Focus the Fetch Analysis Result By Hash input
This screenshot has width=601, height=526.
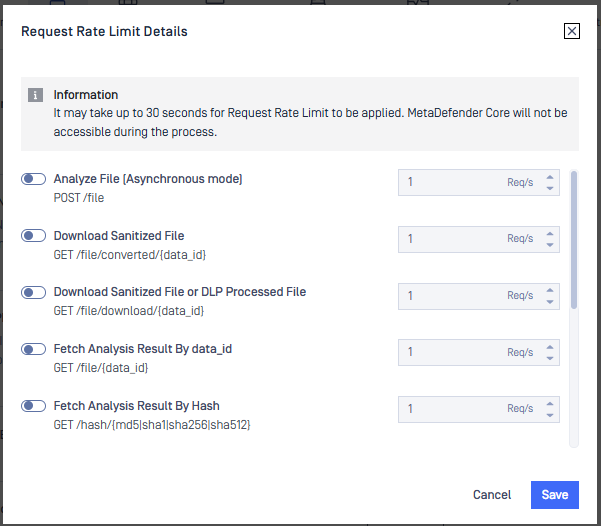click(x=450, y=410)
